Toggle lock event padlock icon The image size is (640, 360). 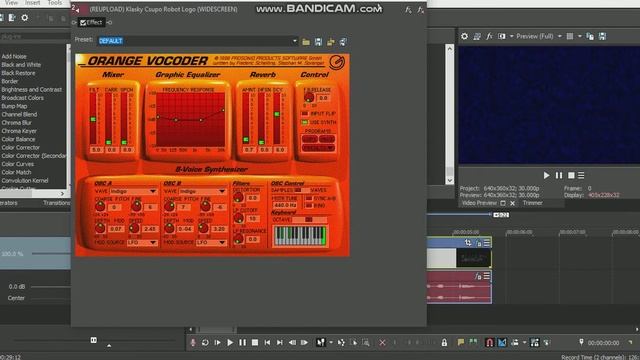coord(444,342)
